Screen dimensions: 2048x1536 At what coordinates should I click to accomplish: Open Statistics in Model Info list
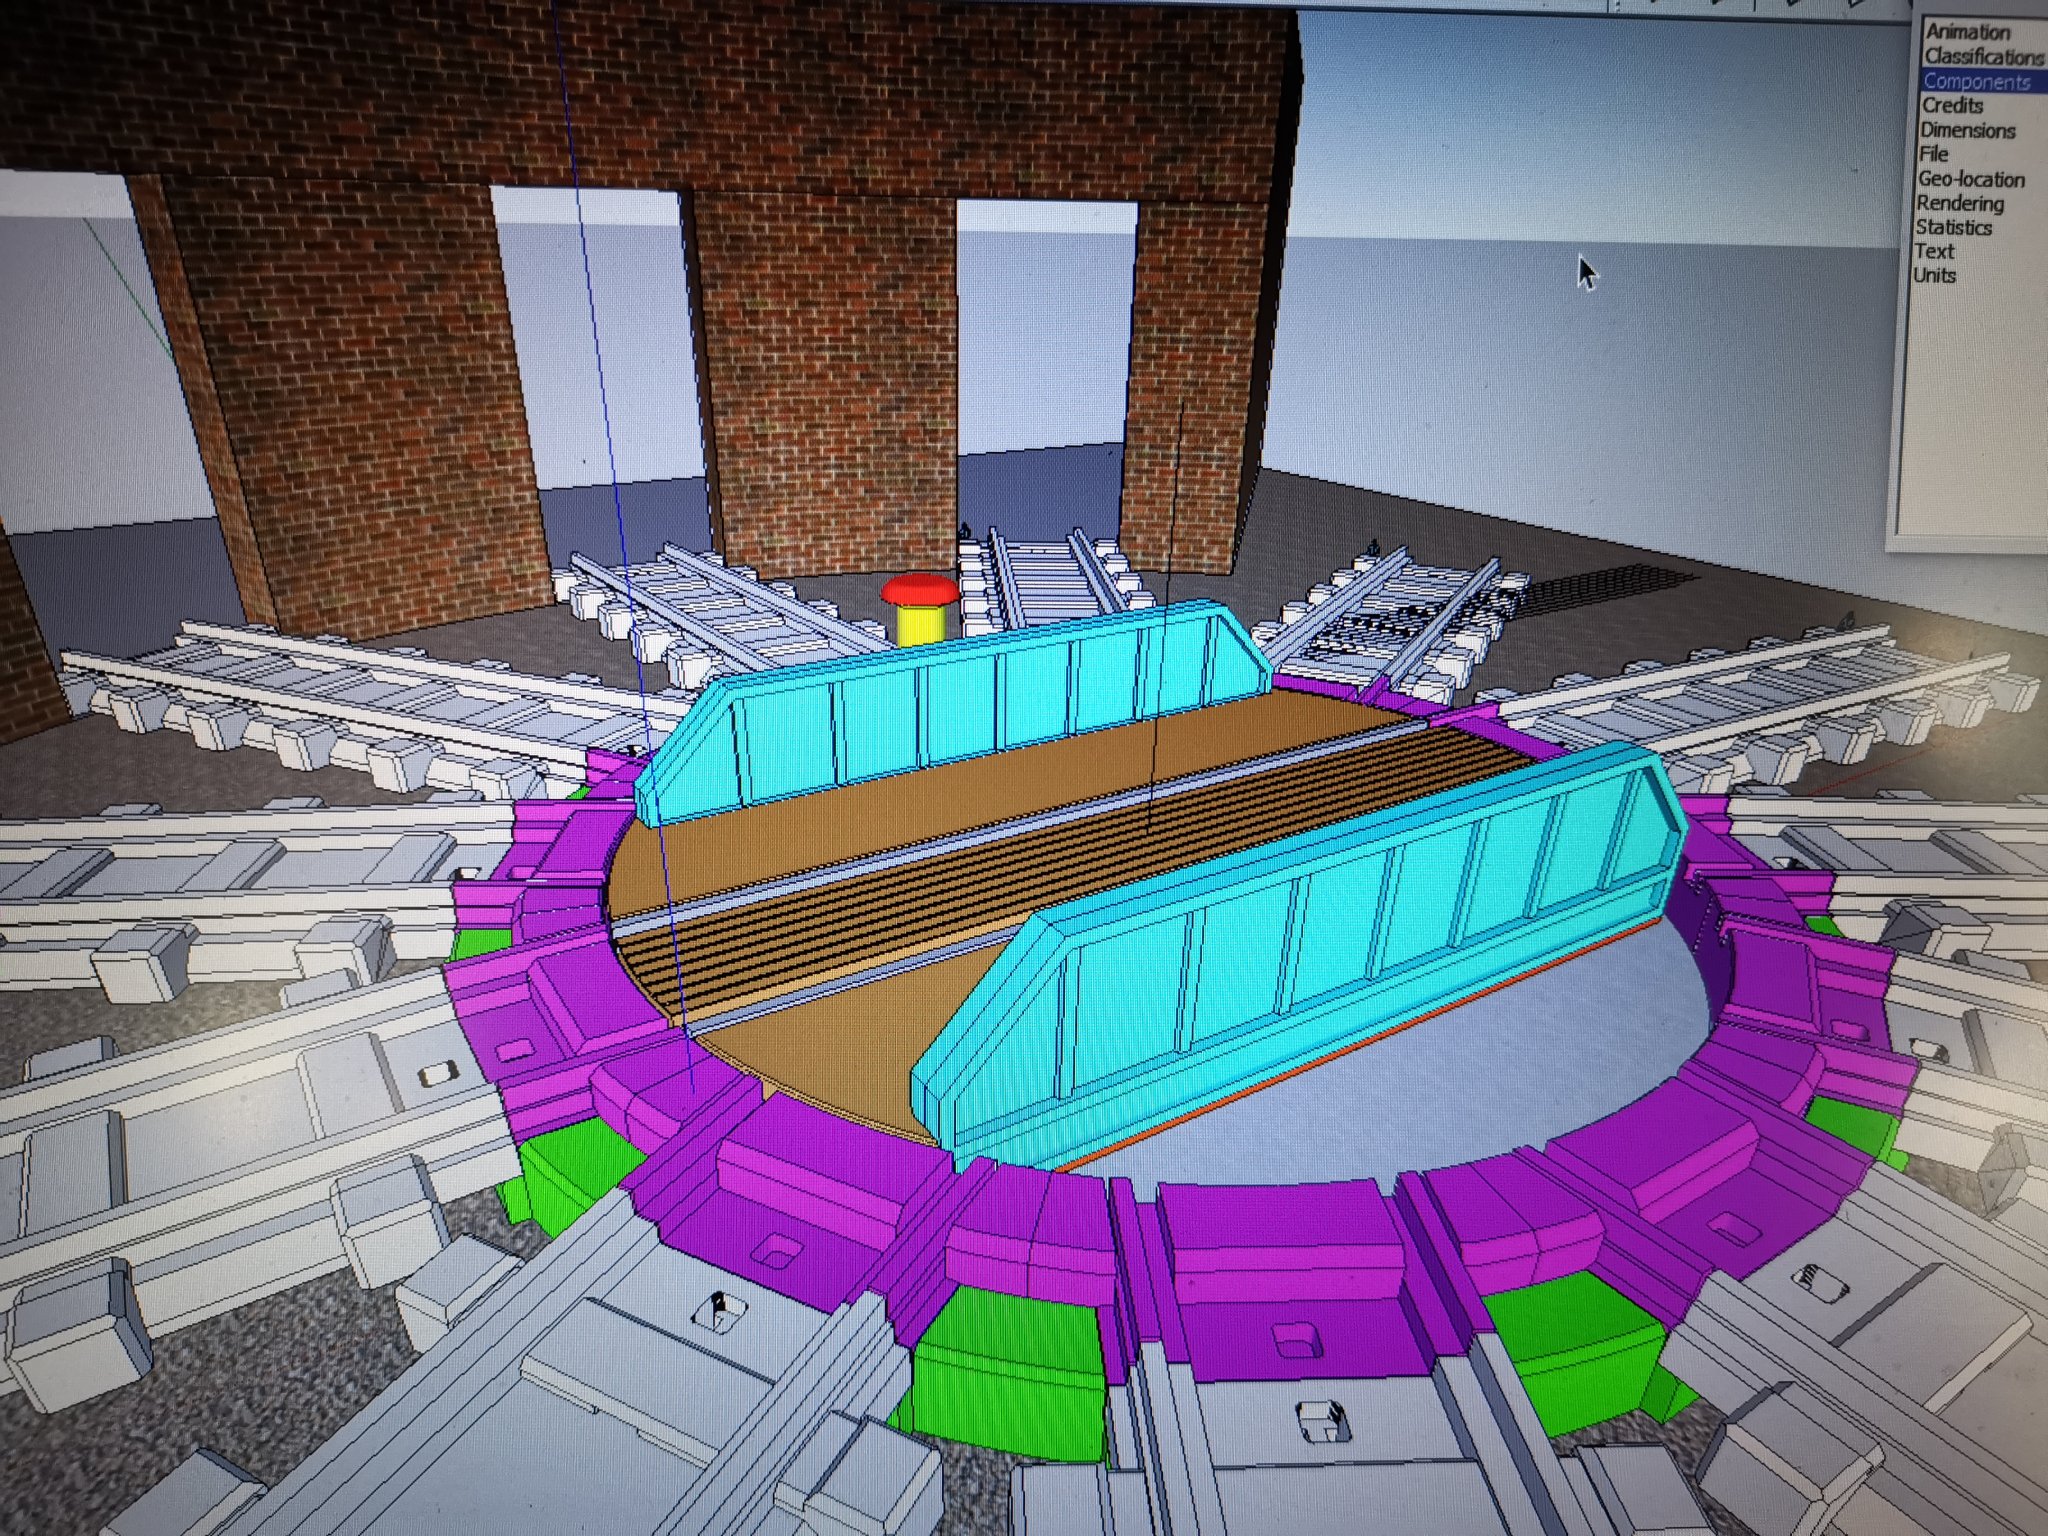(x=1954, y=227)
